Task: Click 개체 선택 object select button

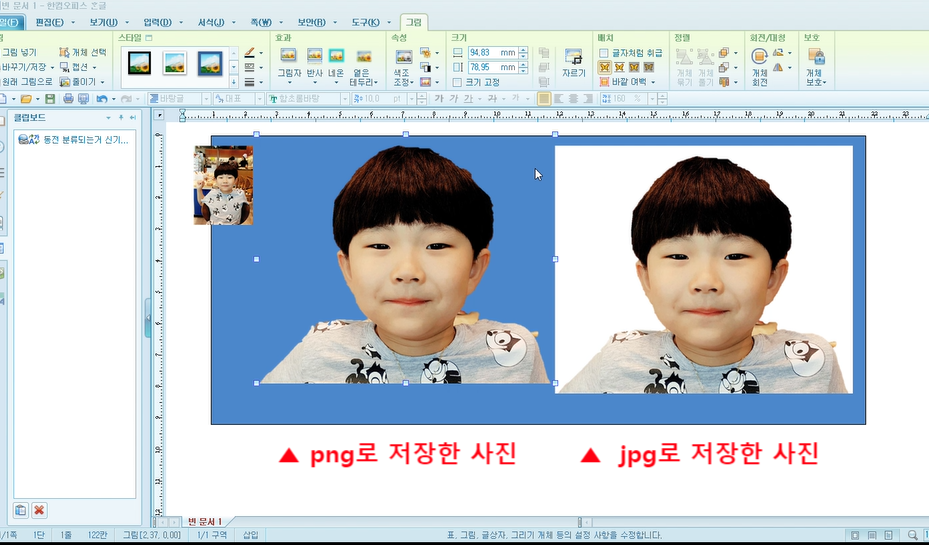Action: click(x=82, y=53)
